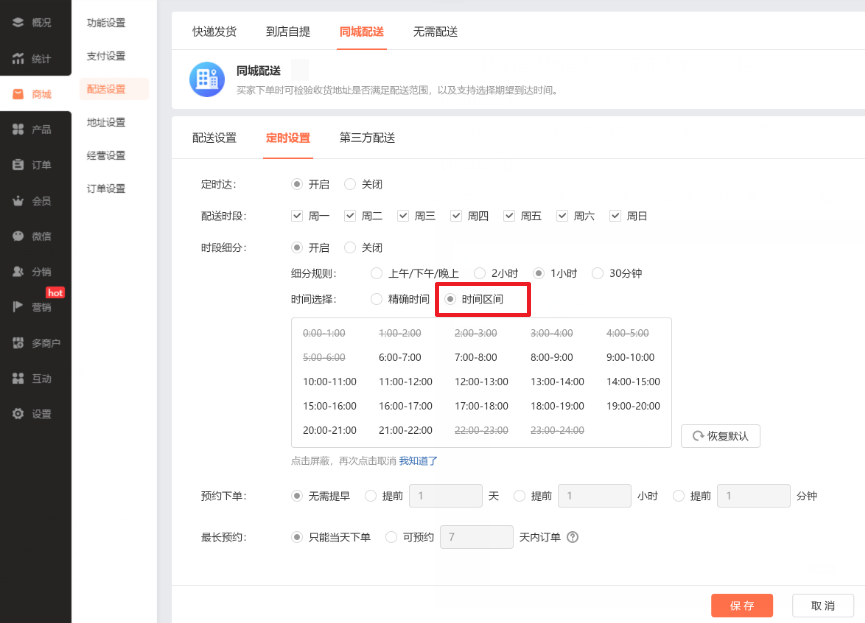Click the minutes-in-advance input field

(754, 496)
